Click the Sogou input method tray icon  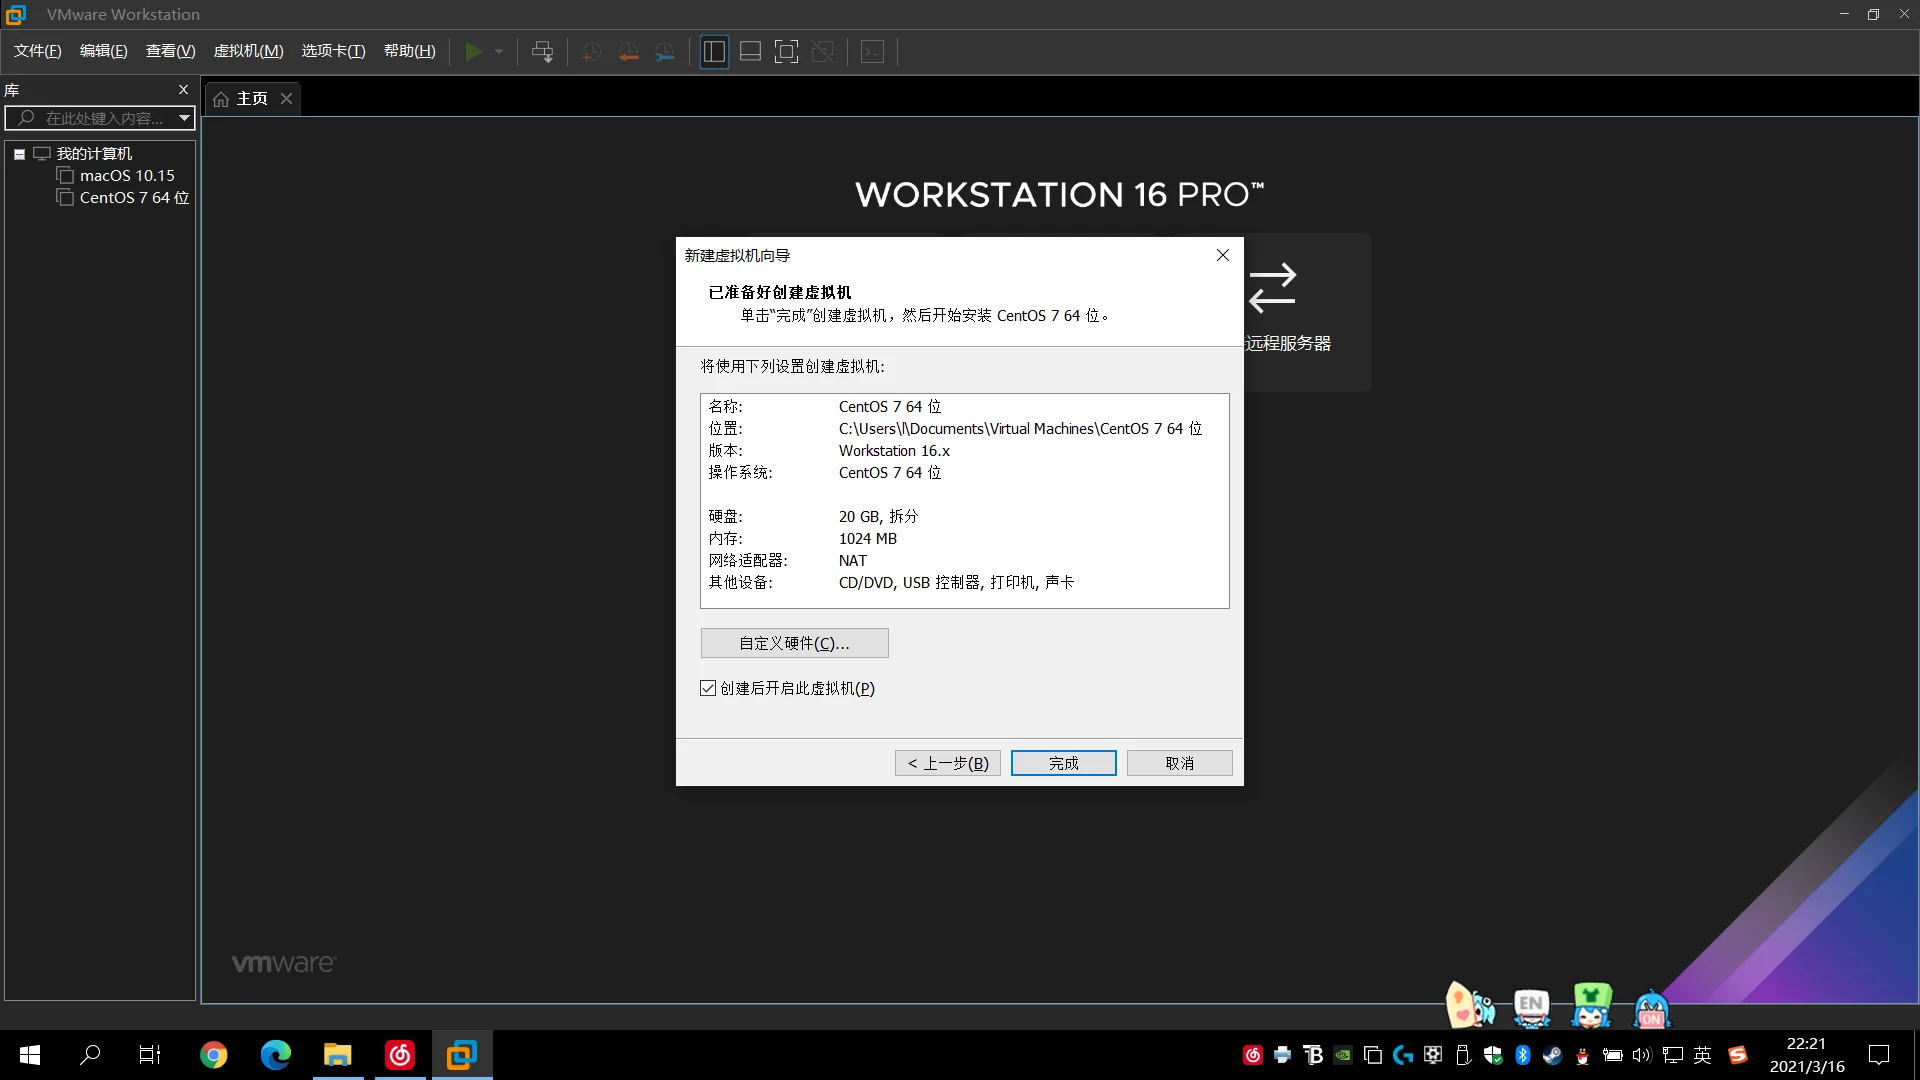[x=1738, y=1055]
